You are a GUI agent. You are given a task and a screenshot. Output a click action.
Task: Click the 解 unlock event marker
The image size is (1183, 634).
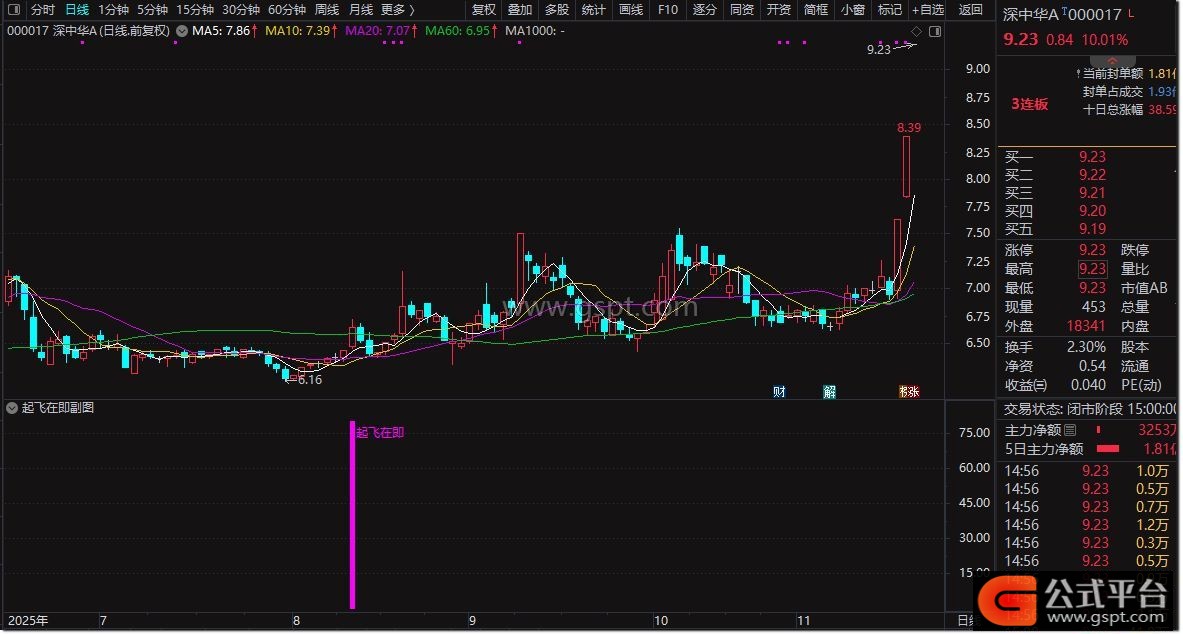(x=829, y=392)
